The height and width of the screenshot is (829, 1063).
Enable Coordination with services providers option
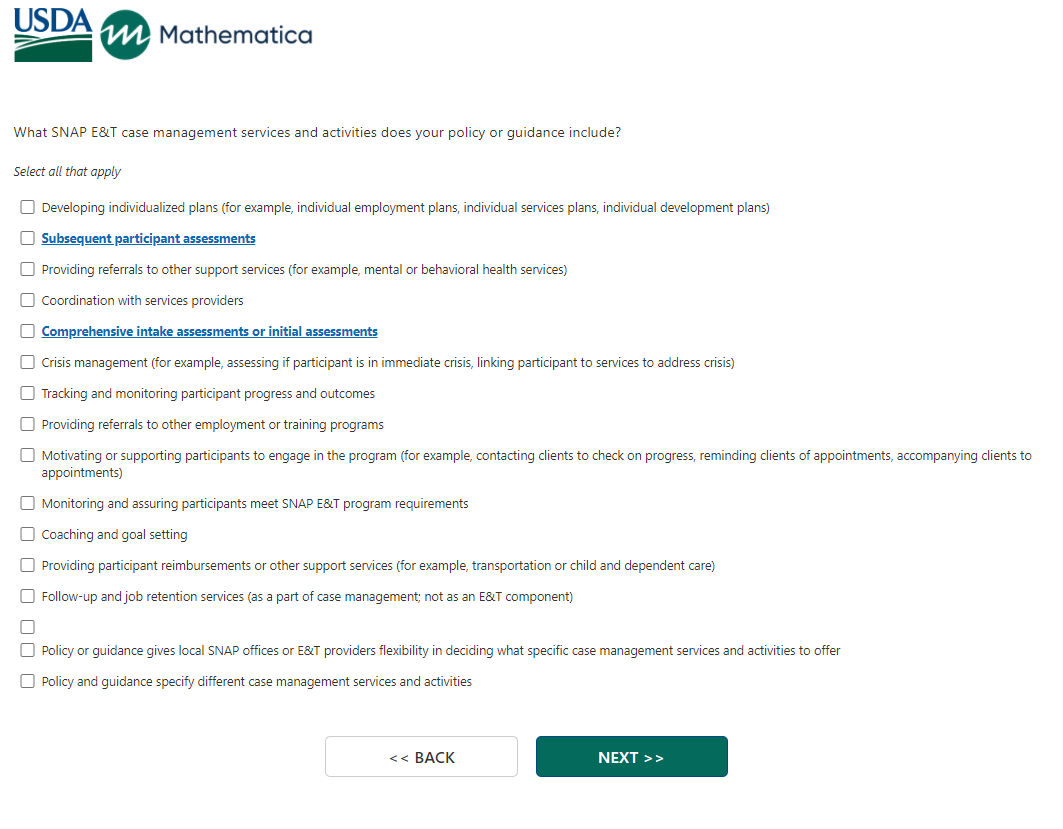click(28, 301)
